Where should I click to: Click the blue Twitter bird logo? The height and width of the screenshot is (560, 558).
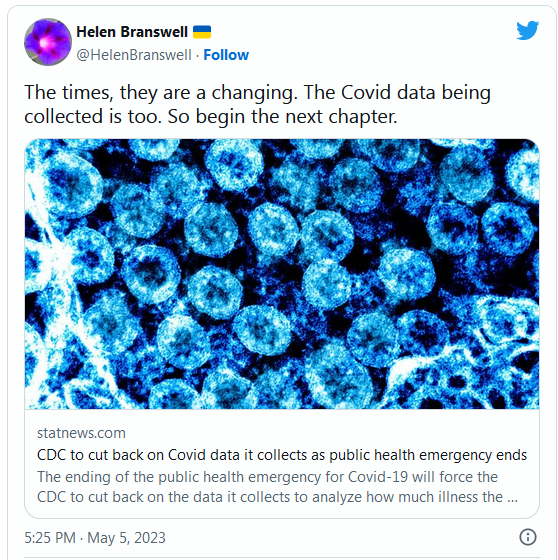(527, 30)
